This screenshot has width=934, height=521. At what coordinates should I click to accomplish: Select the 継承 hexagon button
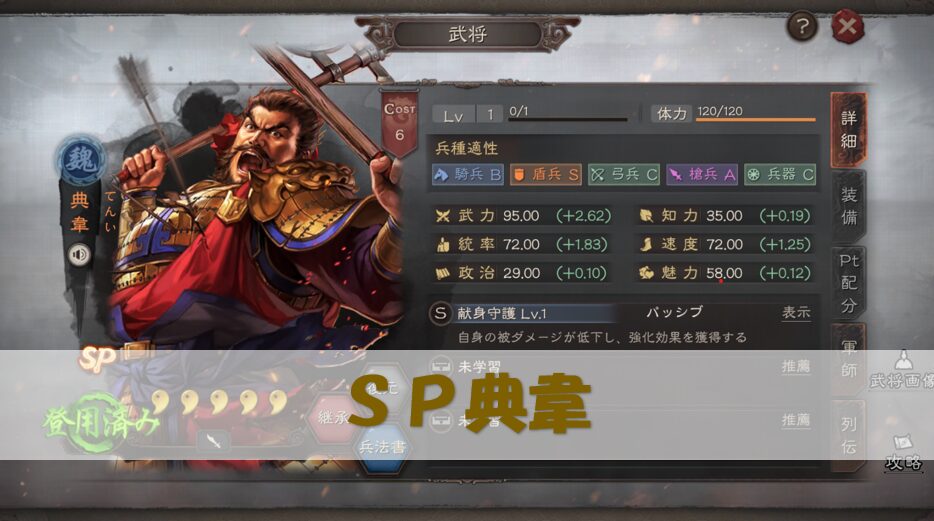332,417
